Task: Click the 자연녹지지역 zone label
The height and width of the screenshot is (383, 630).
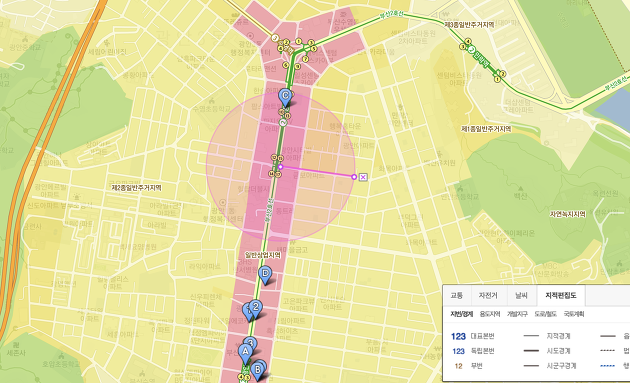Action: (x=567, y=214)
